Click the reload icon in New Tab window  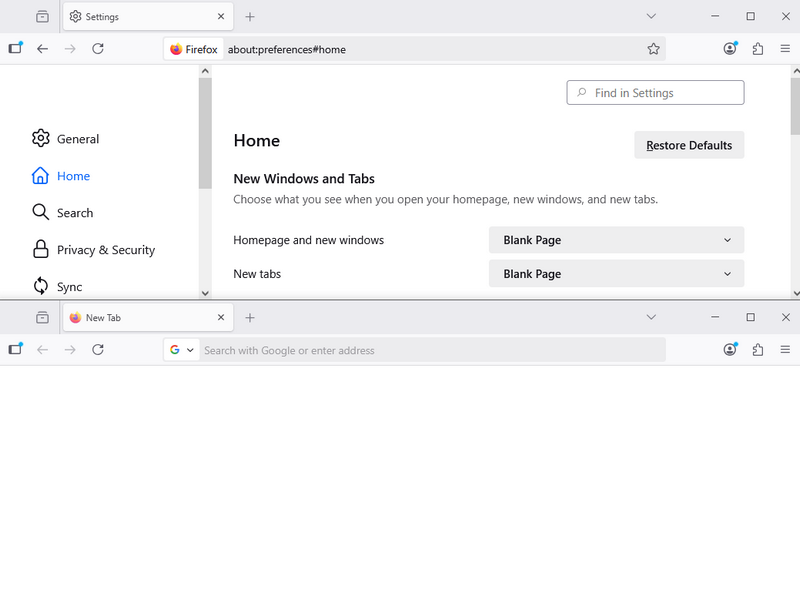click(98, 350)
